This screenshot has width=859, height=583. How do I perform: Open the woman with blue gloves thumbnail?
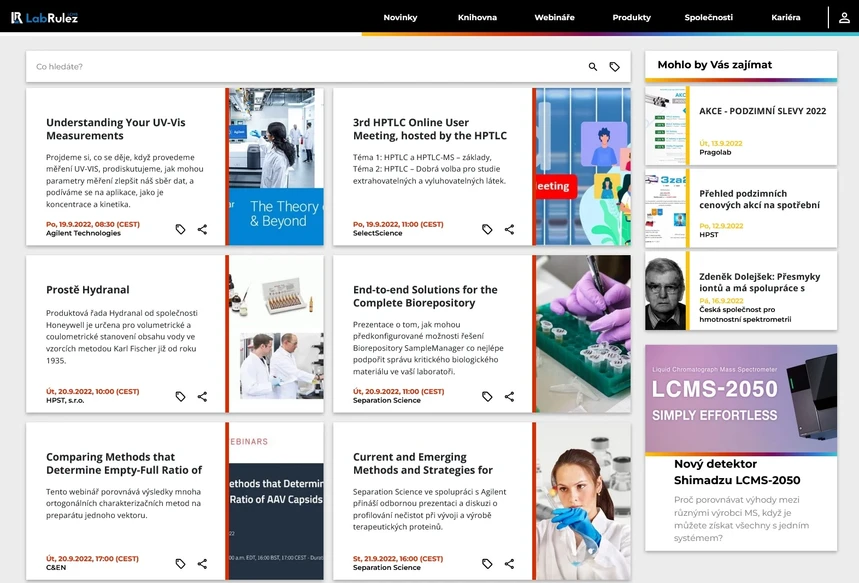[x=583, y=501]
